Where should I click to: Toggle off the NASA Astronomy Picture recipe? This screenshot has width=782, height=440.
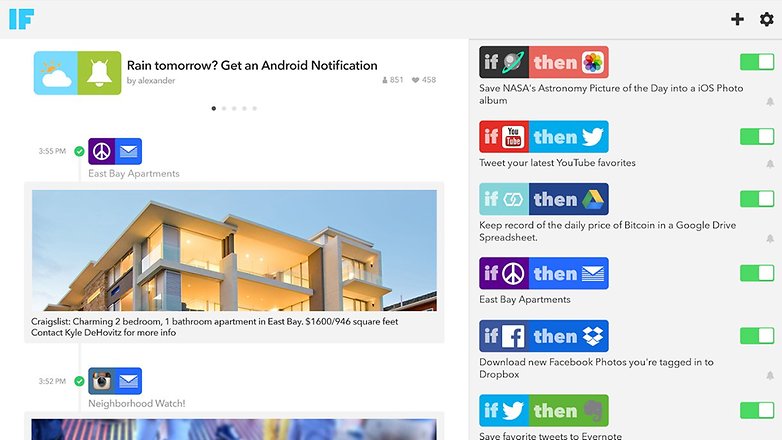click(757, 62)
